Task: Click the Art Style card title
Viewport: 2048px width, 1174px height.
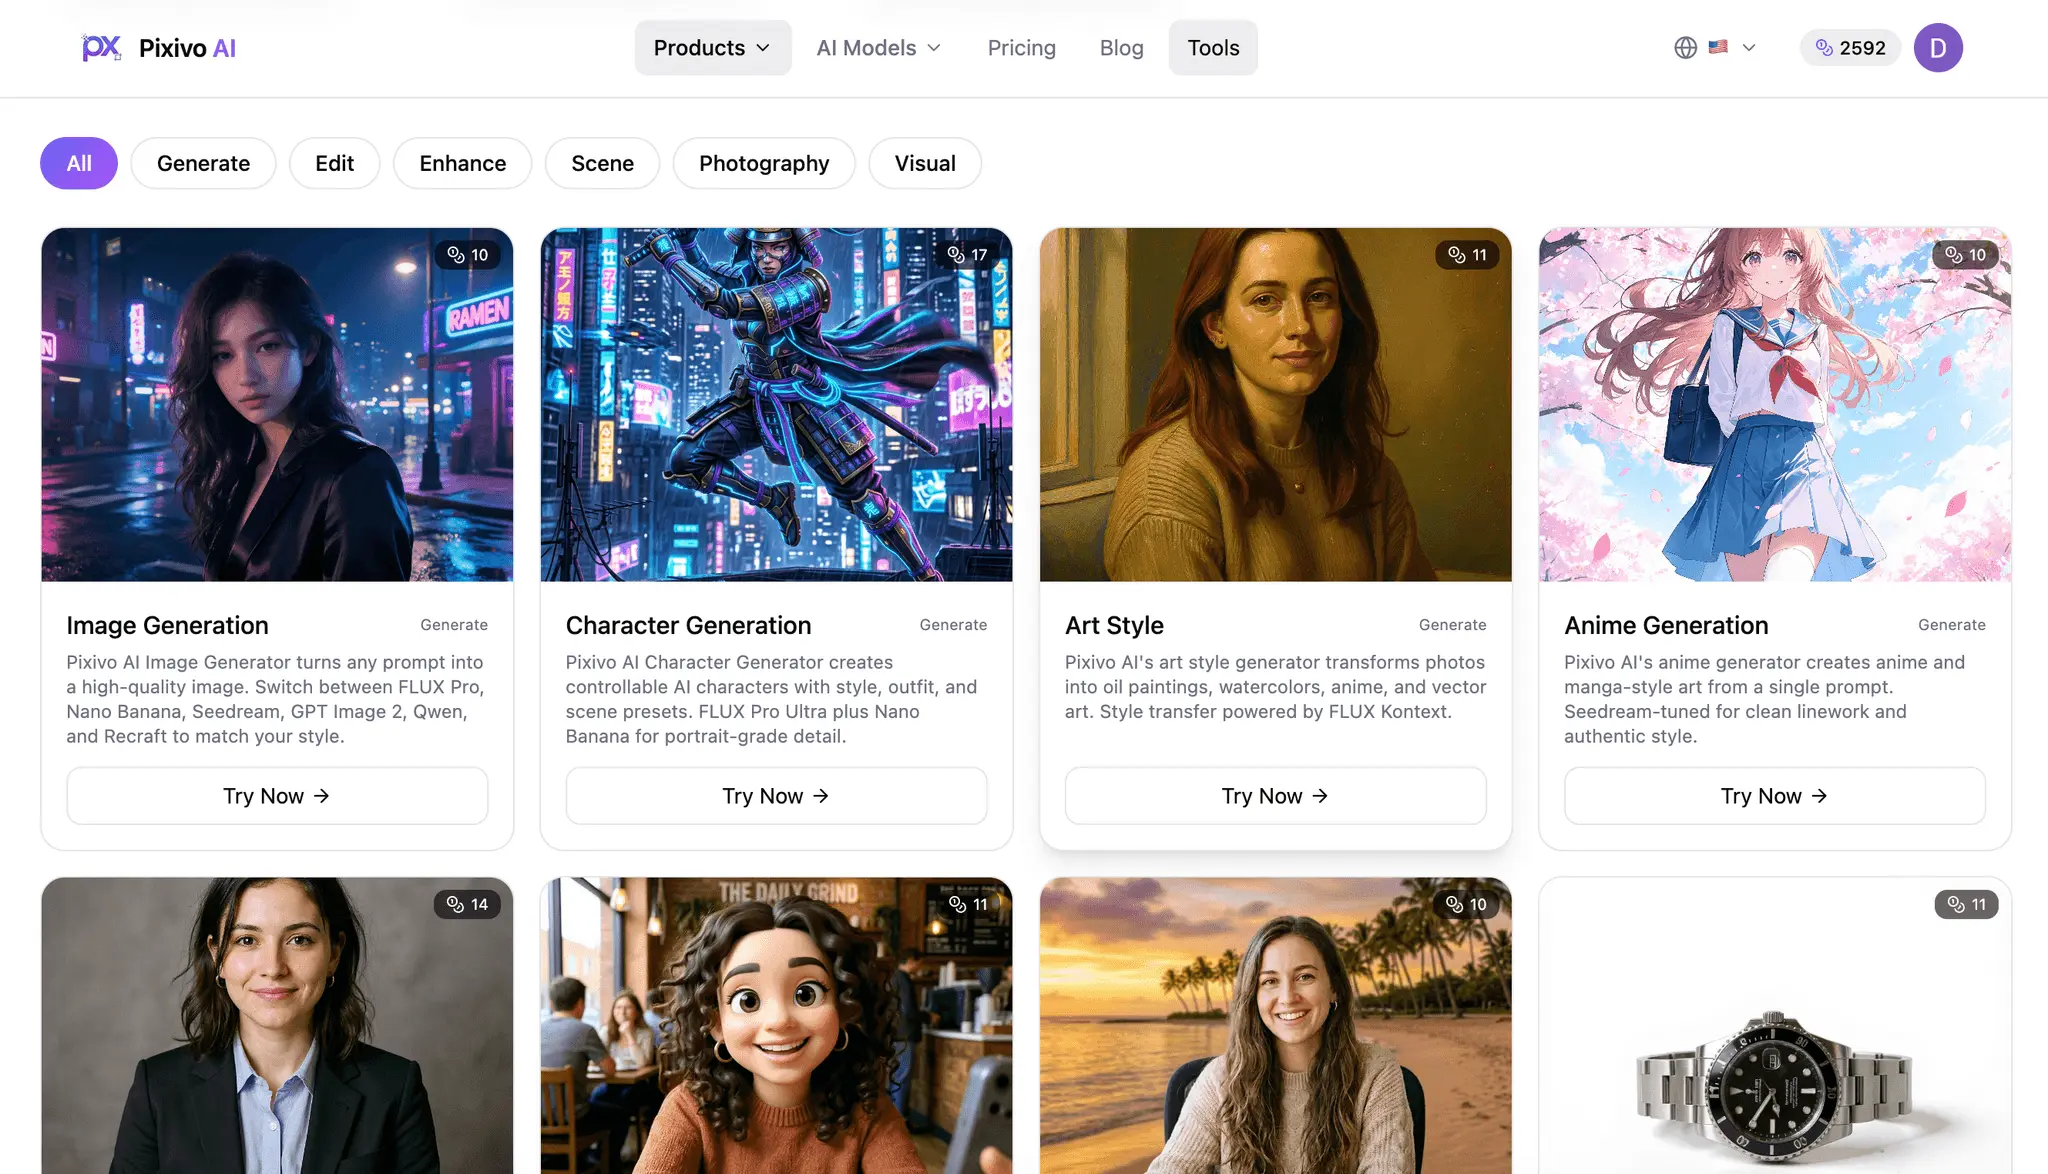Action: click(x=1114, y=625)
